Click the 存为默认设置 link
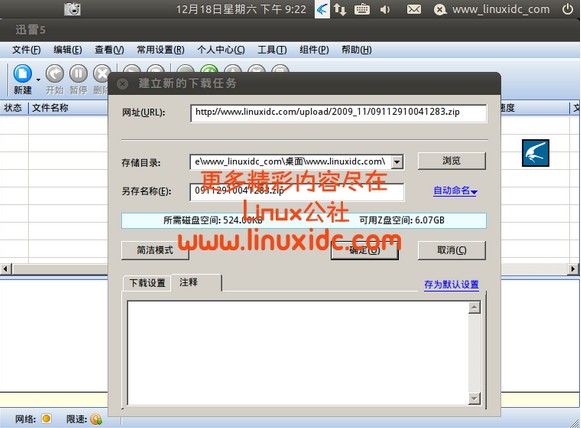This screenshot has width=581, height=428. click(451, 285)
